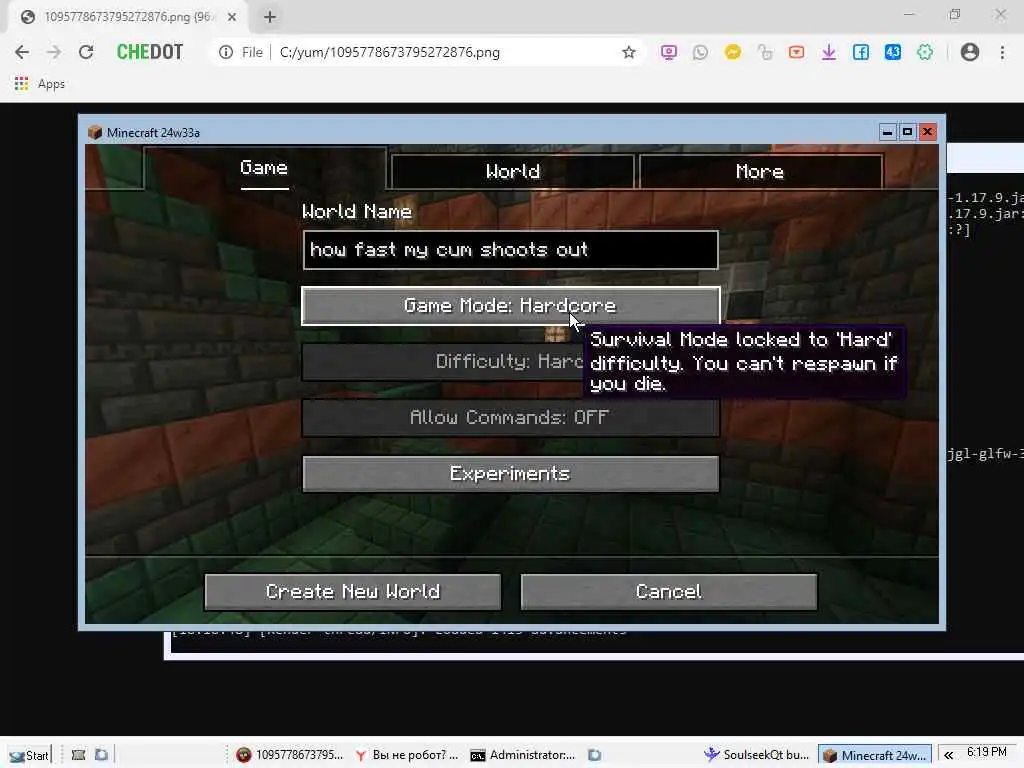Click the Minecraft window title icon
This screenshot has width=1024, height=768.
click(95, 133)
